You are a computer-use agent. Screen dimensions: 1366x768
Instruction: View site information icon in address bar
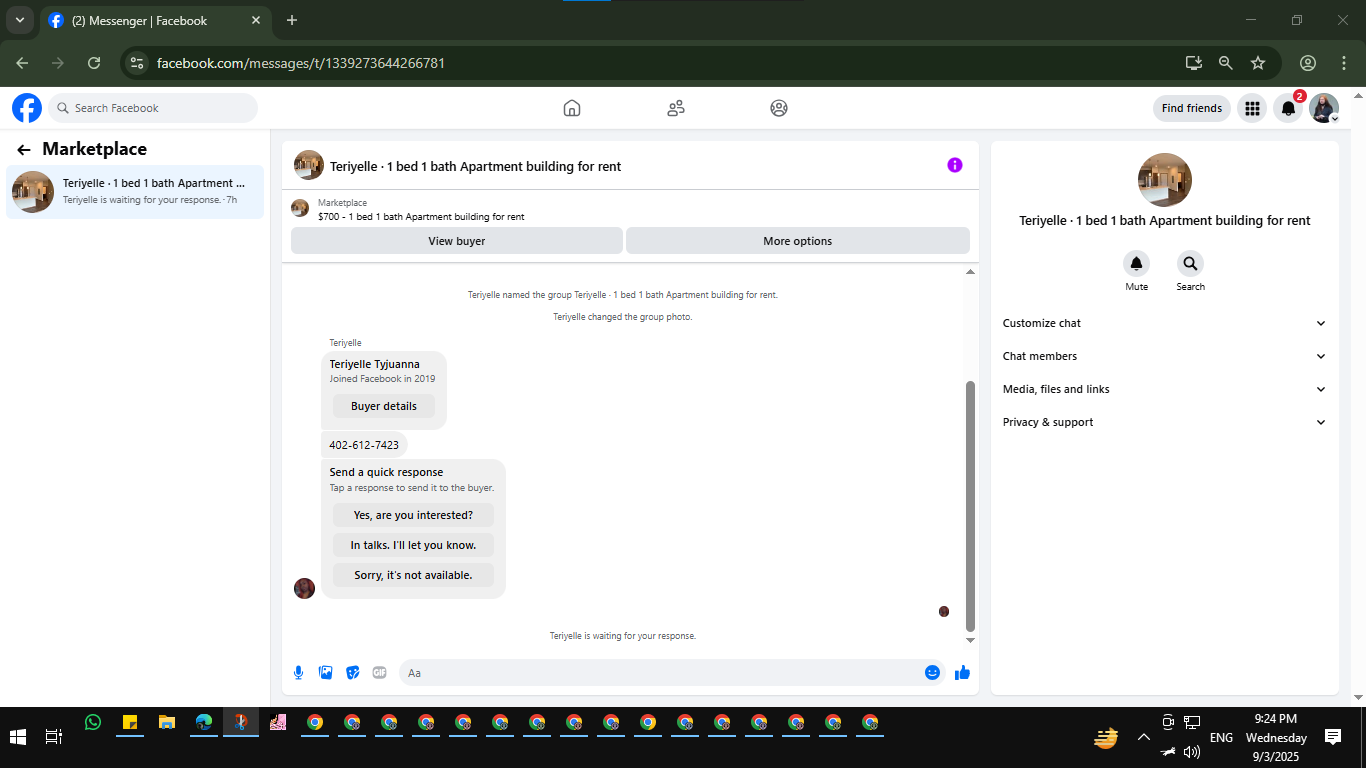[138, 63]
